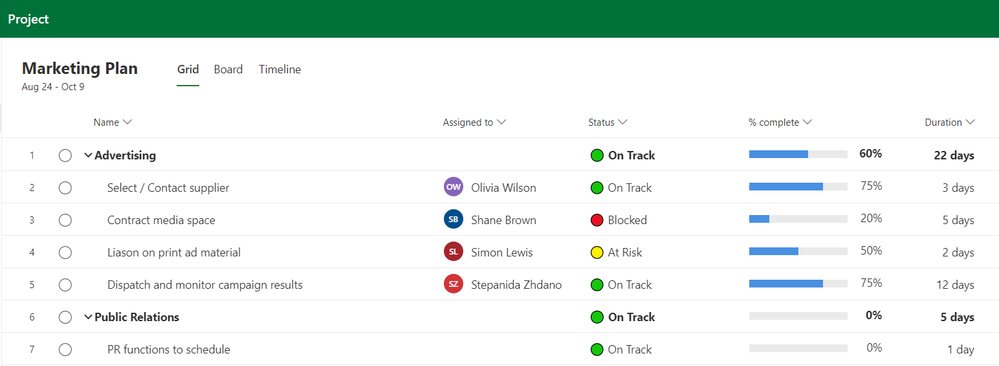Click Olivia Wilson's OW avatar icon
This screenshot has width=999, height=366.
click(453, 187)
